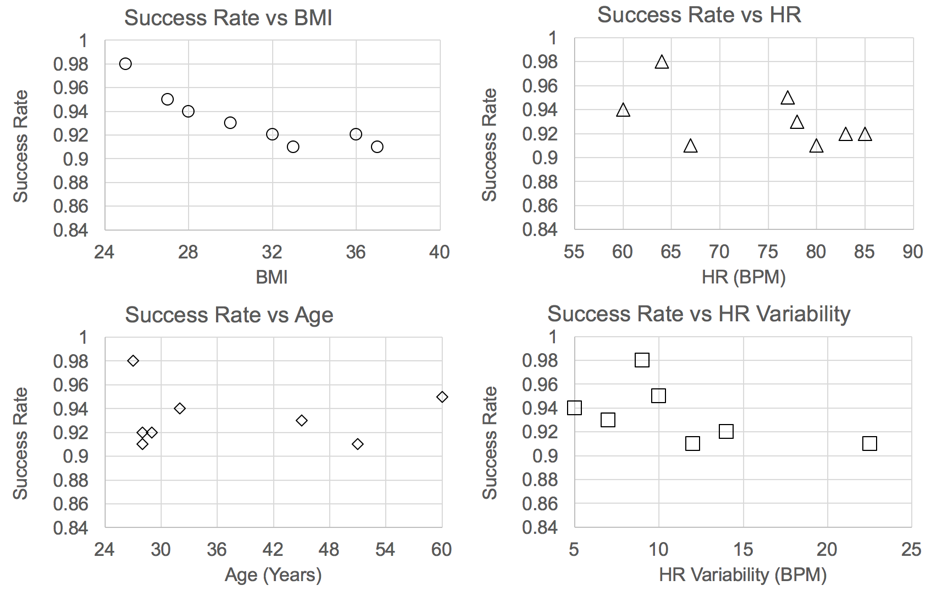Click the highest circle marker in BMI chart
Image resolution: width=949 pixels, height=599 pixels.
click(125, 64)
